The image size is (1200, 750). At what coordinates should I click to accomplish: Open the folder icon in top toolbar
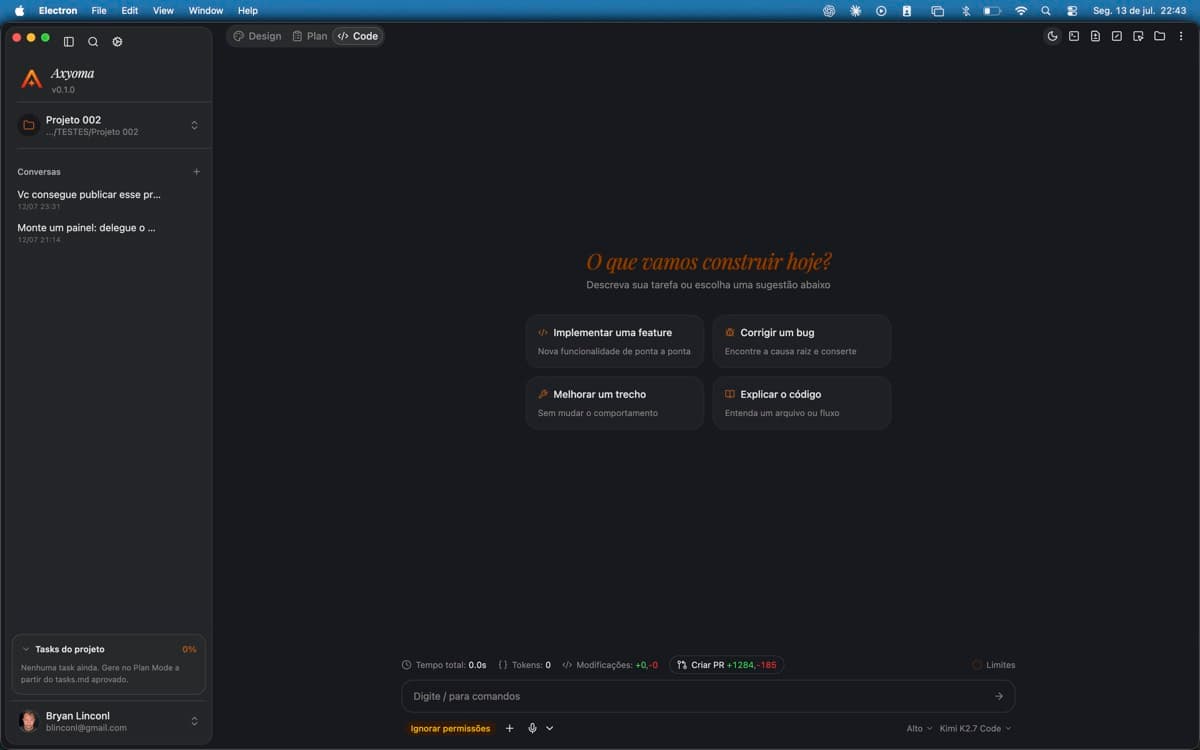(x=1160, y=36)
